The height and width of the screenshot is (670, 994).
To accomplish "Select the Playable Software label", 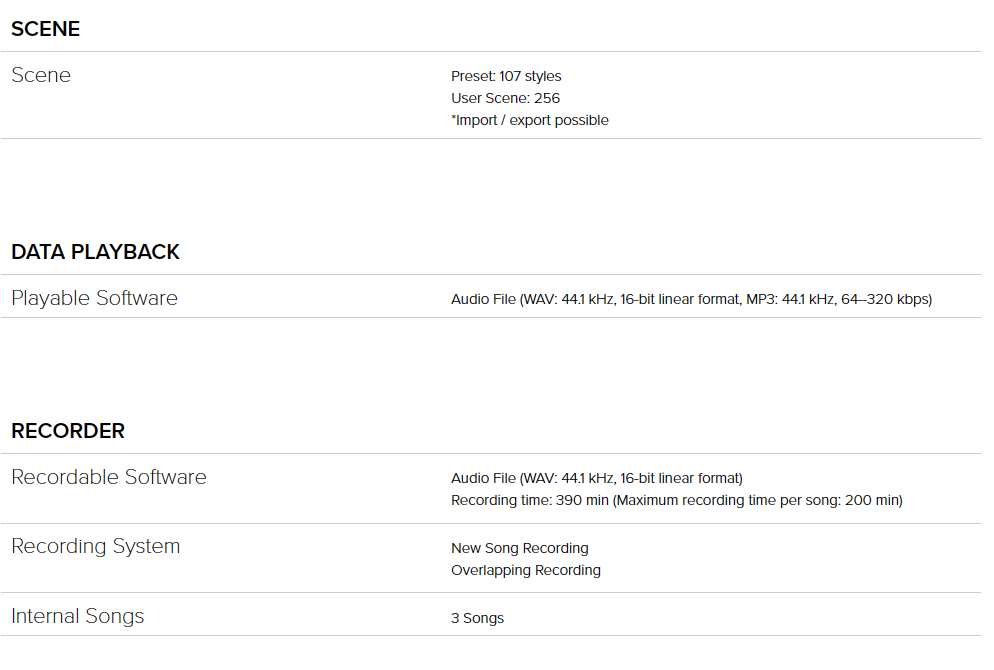I will tap(94, 298).
